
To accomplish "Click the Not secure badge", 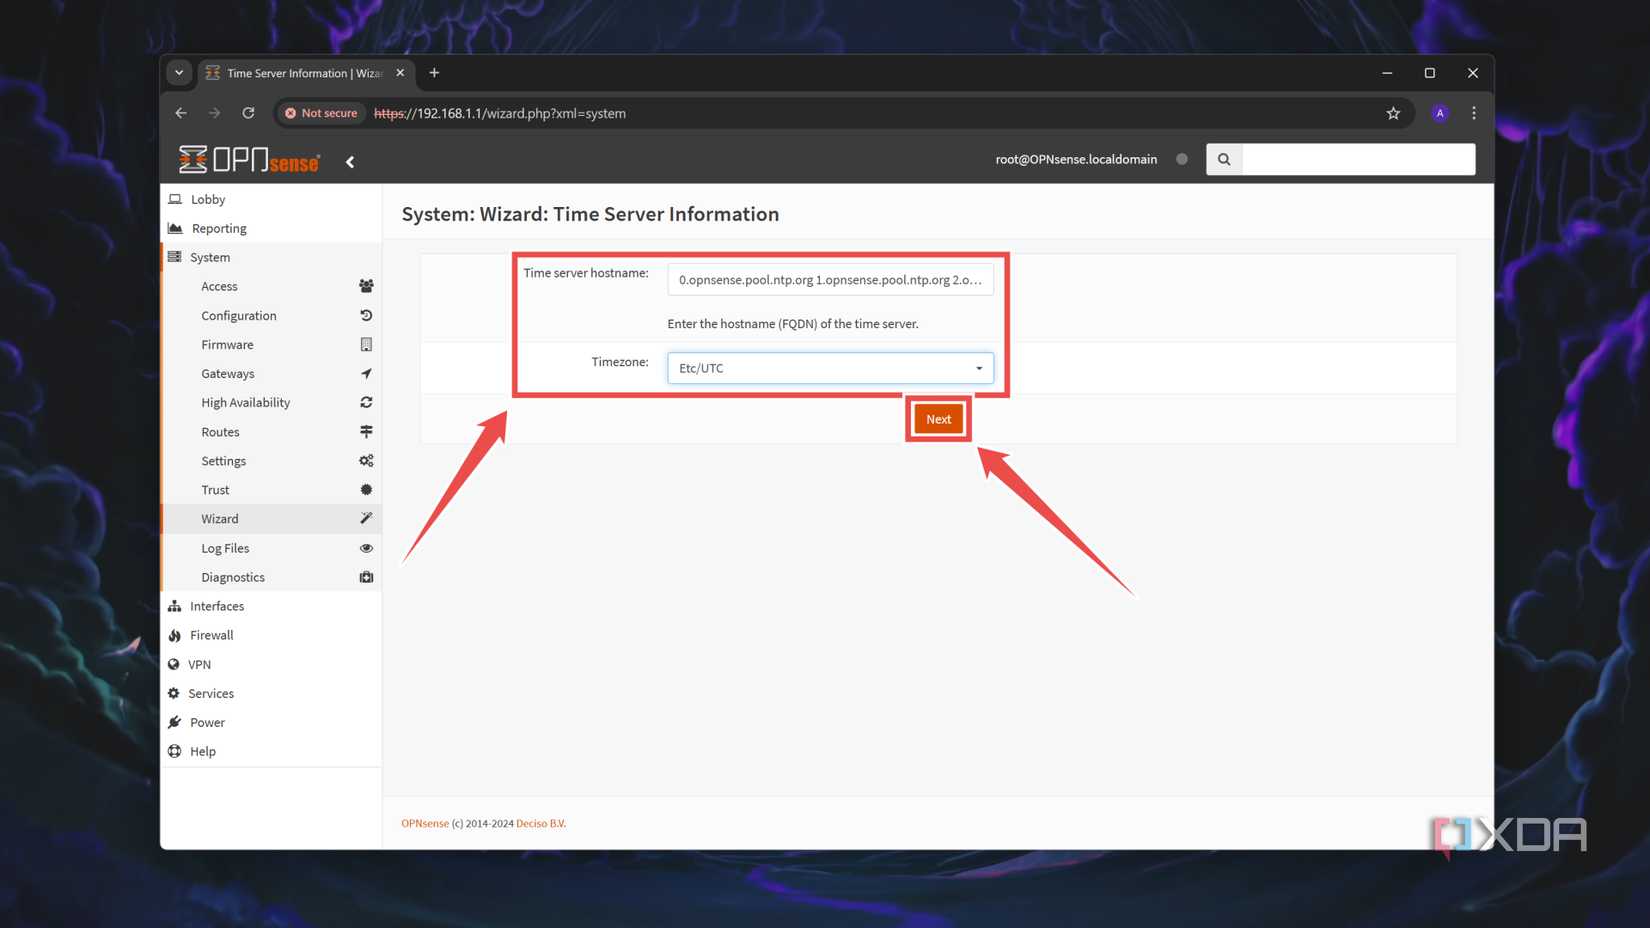I will (x=320, y=113).
